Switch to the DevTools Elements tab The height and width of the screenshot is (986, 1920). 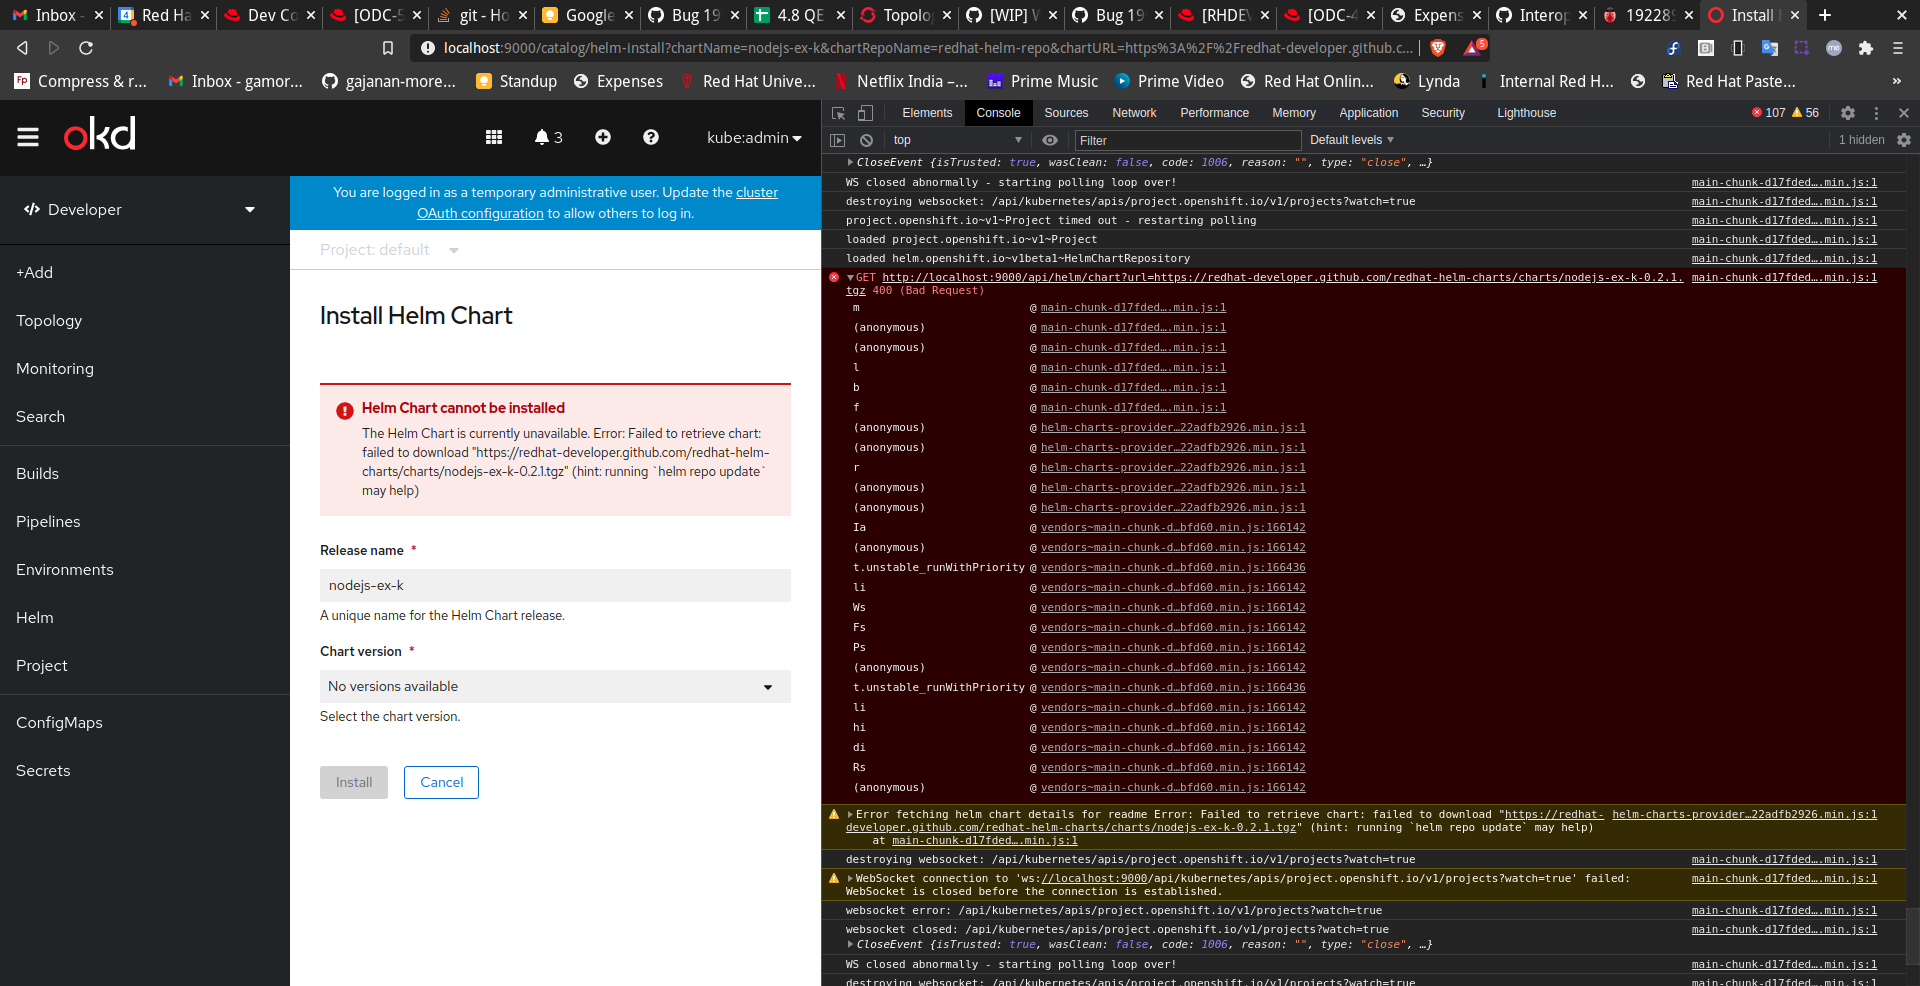[x=927, y=113]
